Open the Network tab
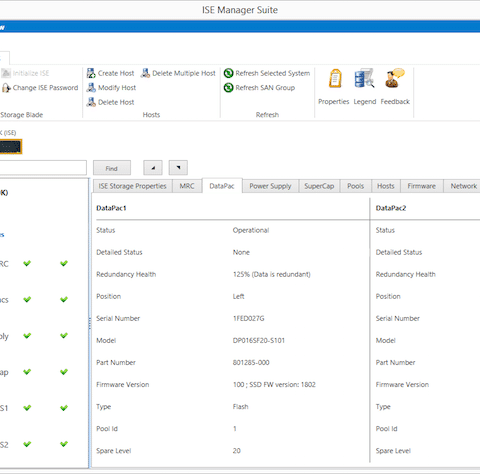The height and width of the screenshot is (474, 480). [463, 186]
